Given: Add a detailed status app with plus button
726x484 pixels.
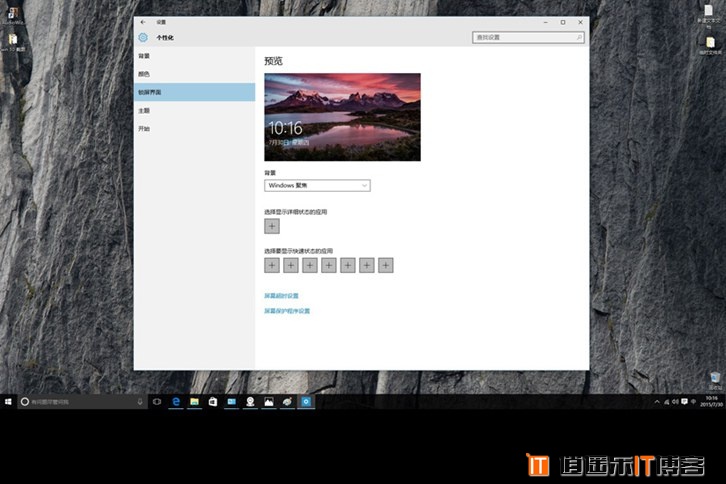Looking at the screenshot, I should tap(272, 226).
